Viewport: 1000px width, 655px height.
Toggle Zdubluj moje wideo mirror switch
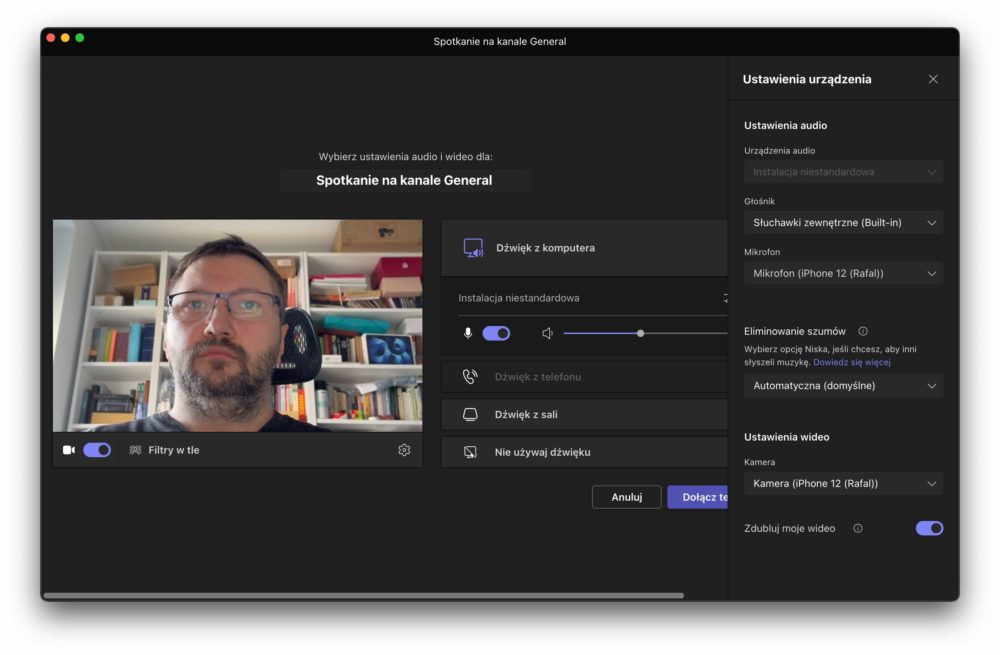929,529
